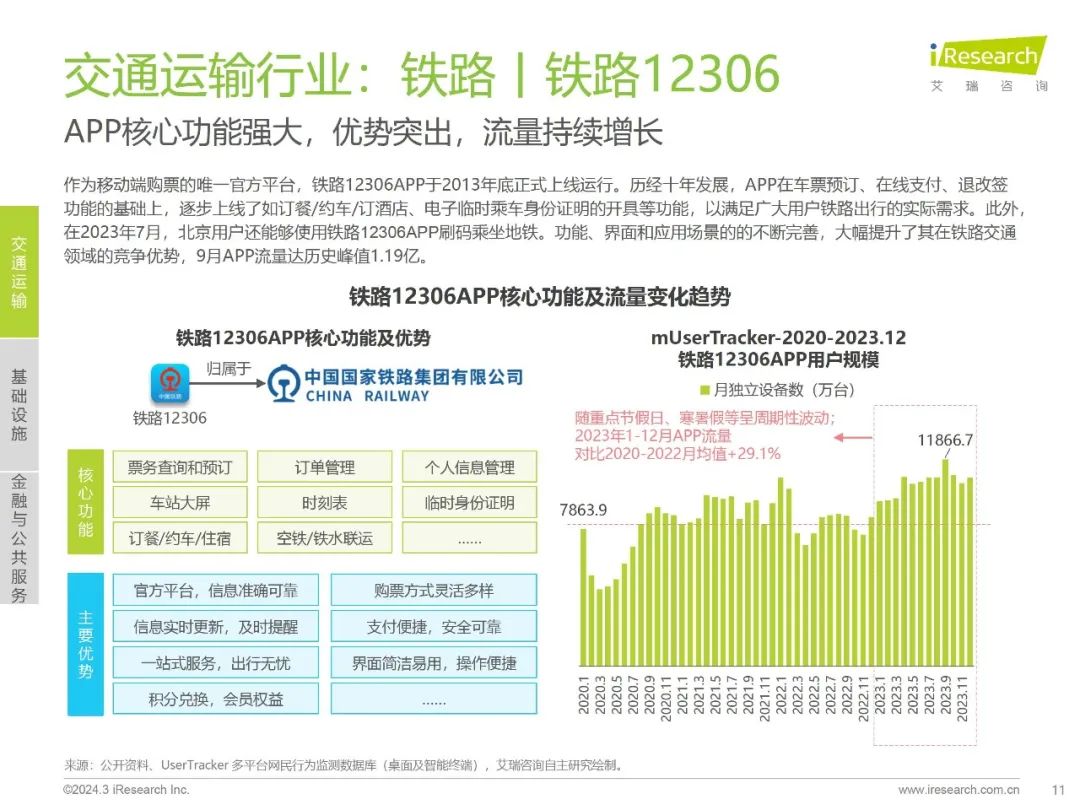Click the 个人信息管理 box
Screen dimensions: 1080x810
point(470,467)
